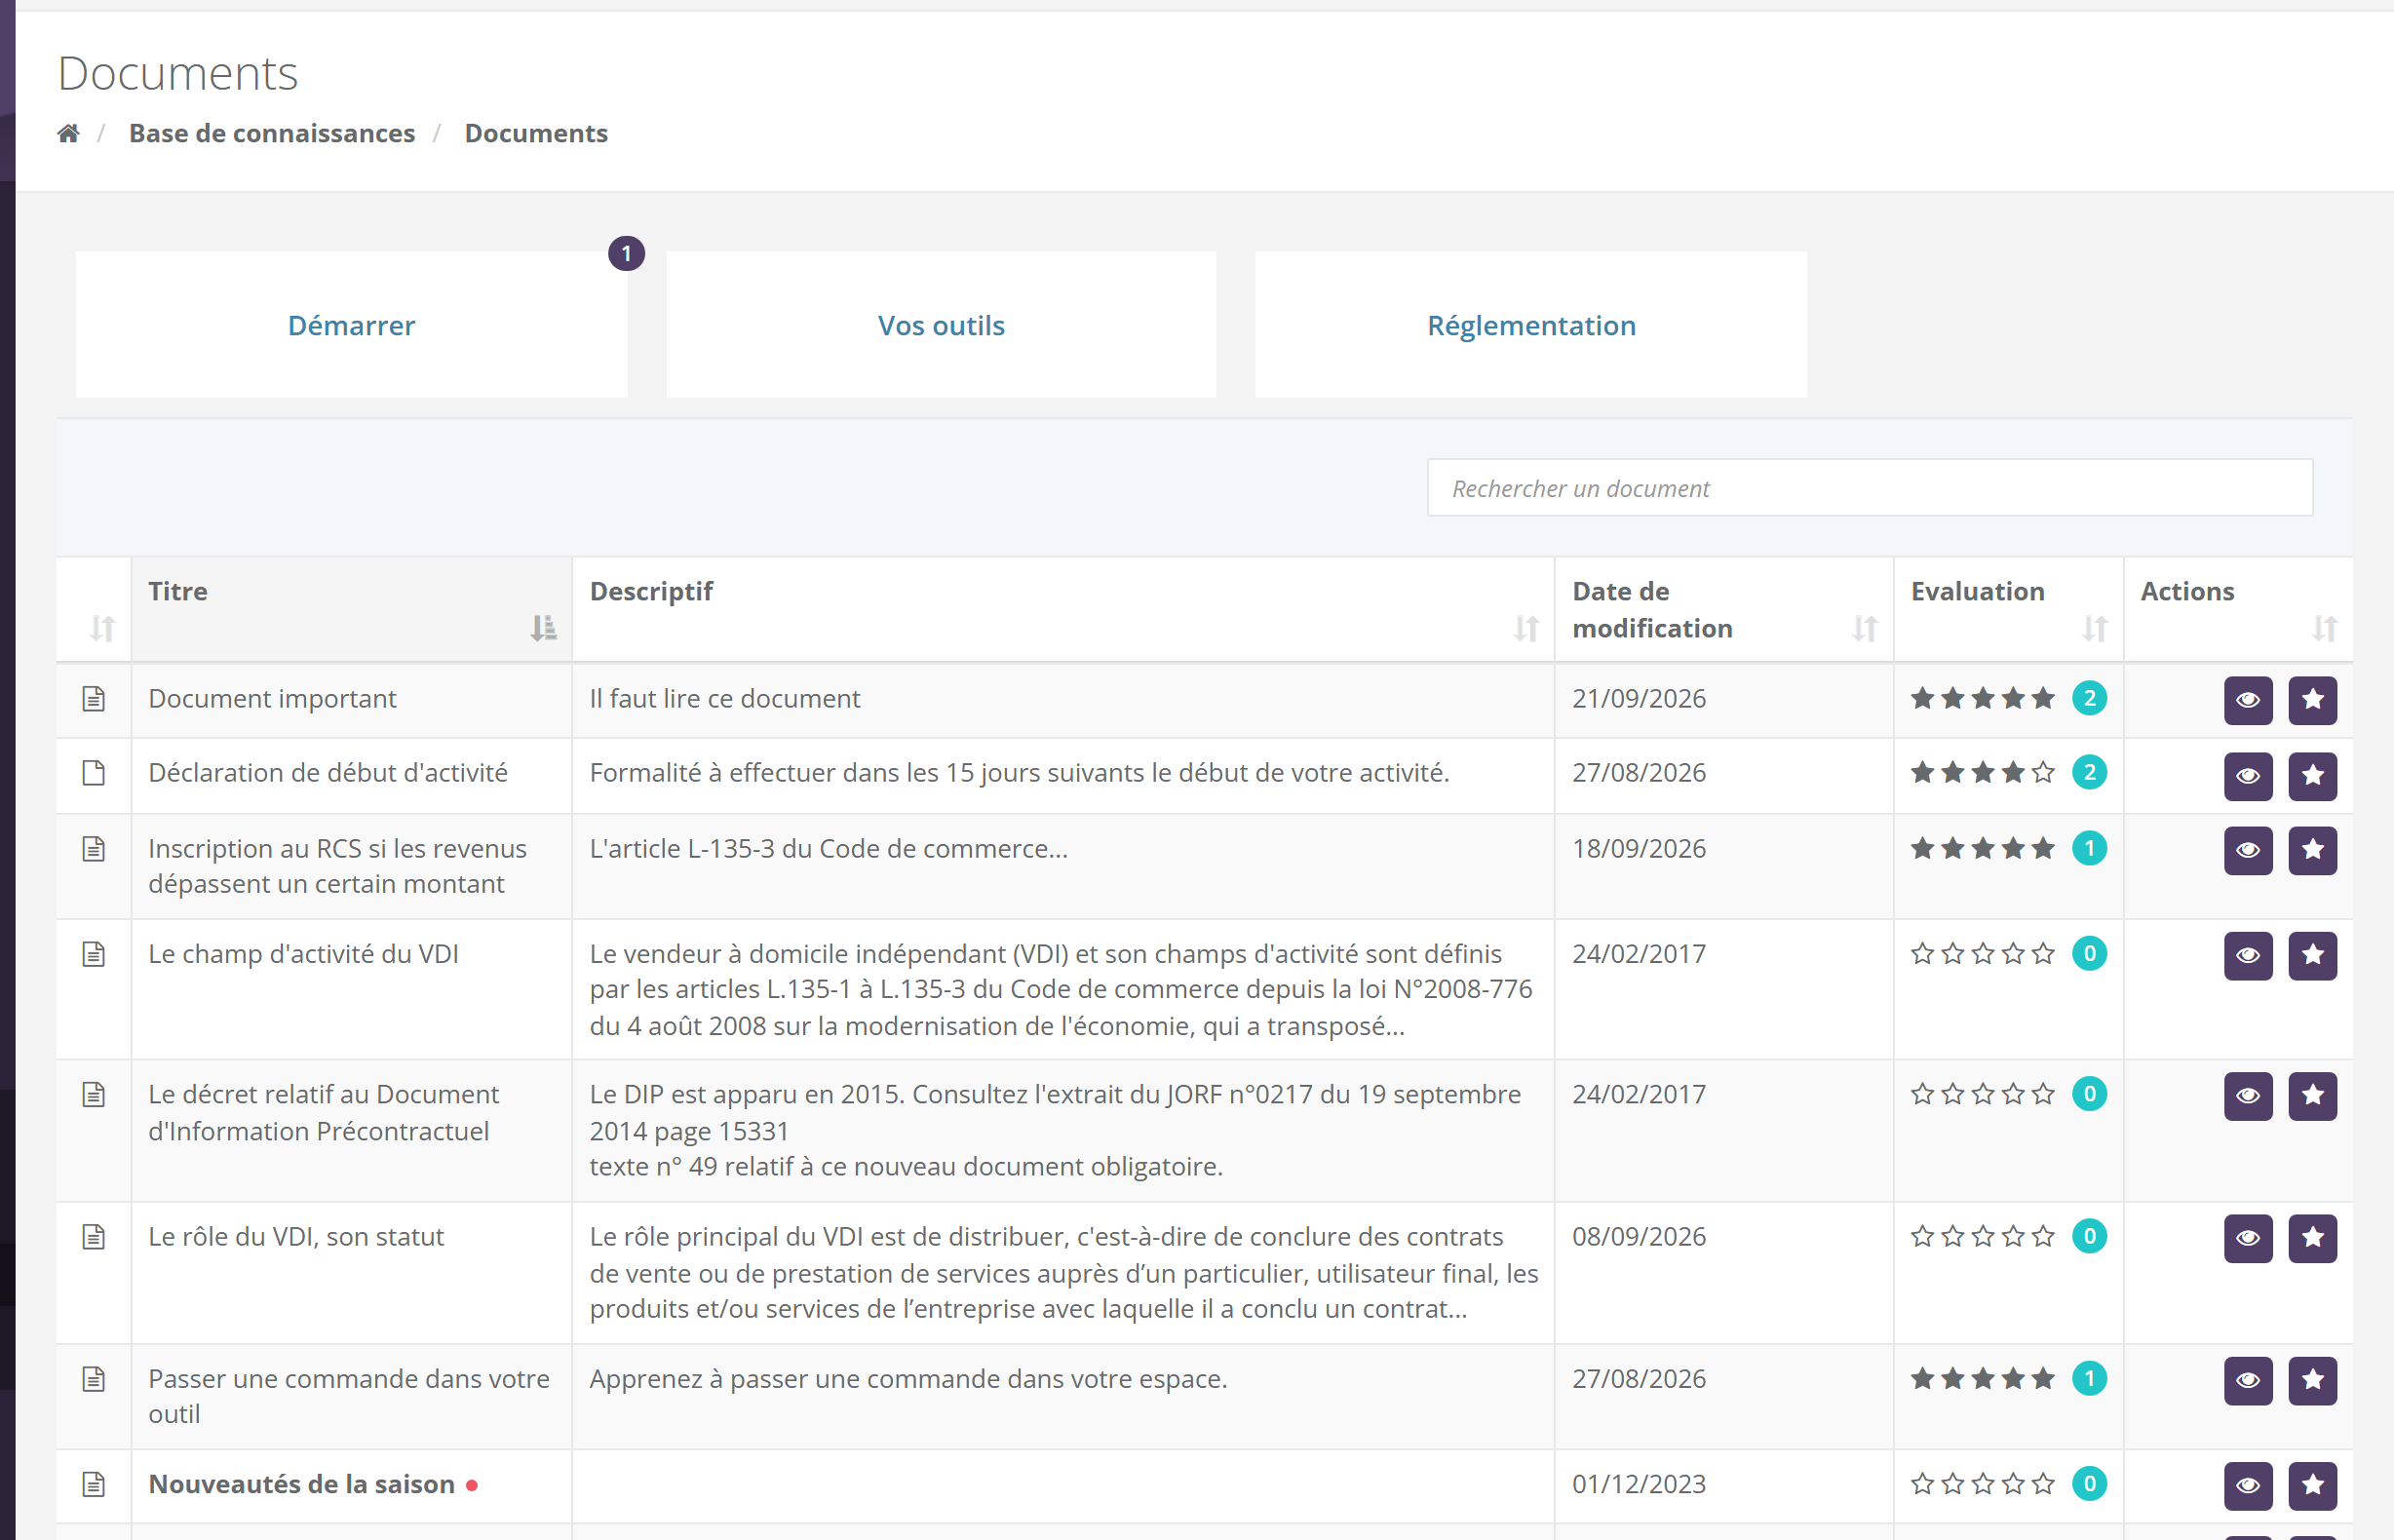
Task: Star Le rôle du VDI, son statut row
Action: click(2312, 1238)
